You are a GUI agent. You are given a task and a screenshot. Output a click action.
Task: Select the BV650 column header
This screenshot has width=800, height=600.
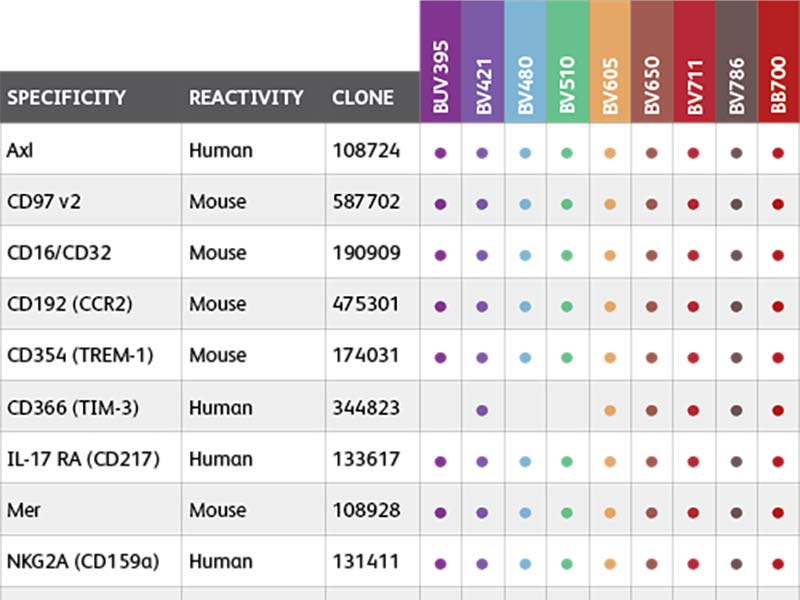click(652, 61)
